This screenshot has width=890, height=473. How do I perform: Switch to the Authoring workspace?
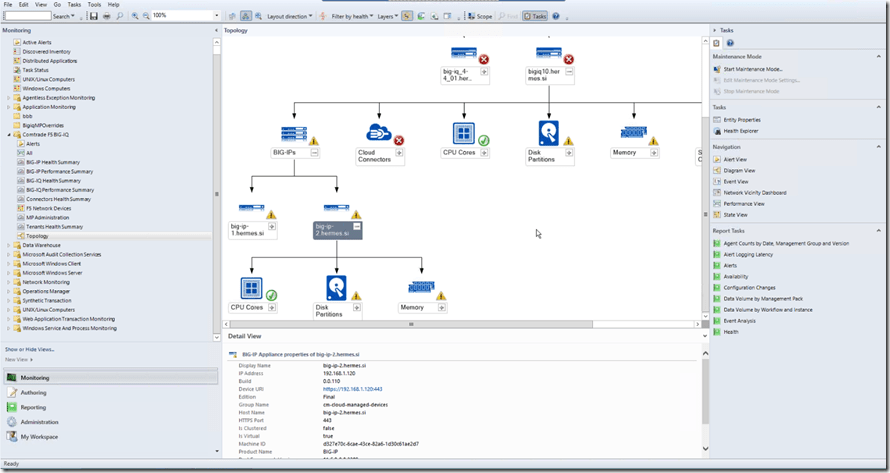pos(33,393)
